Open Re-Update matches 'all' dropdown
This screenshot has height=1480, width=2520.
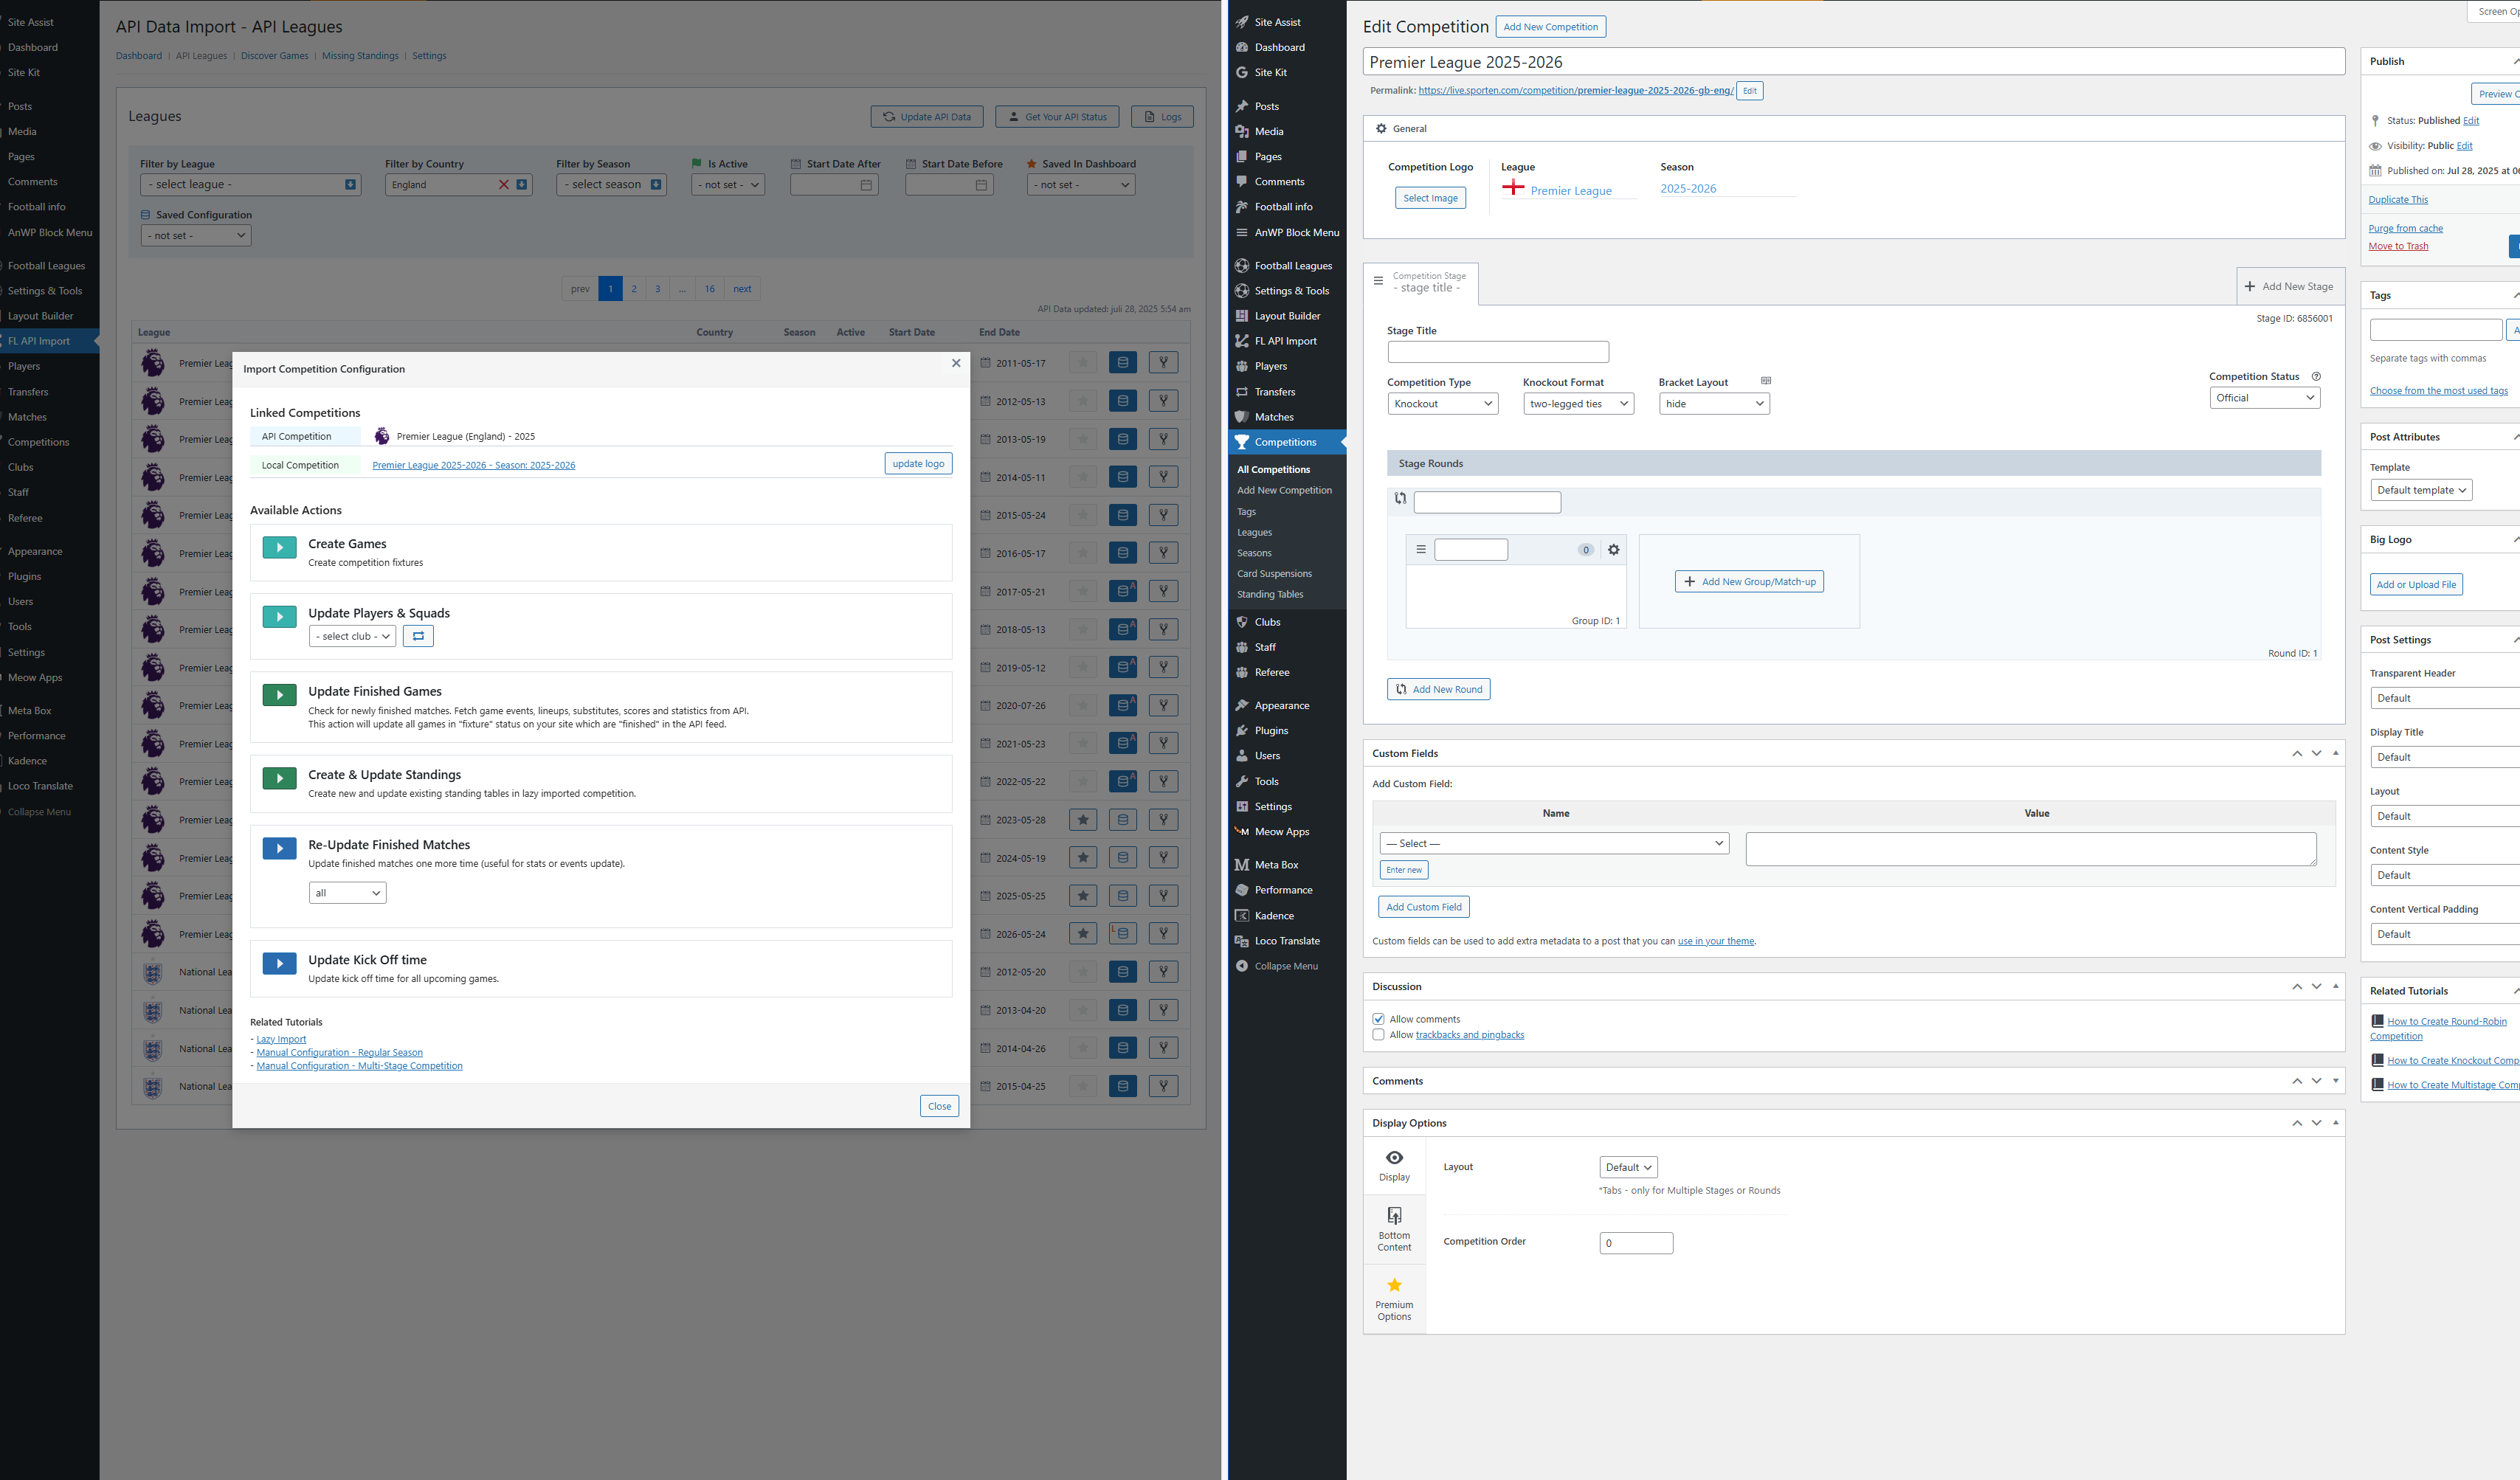click(x=347, y=893)
